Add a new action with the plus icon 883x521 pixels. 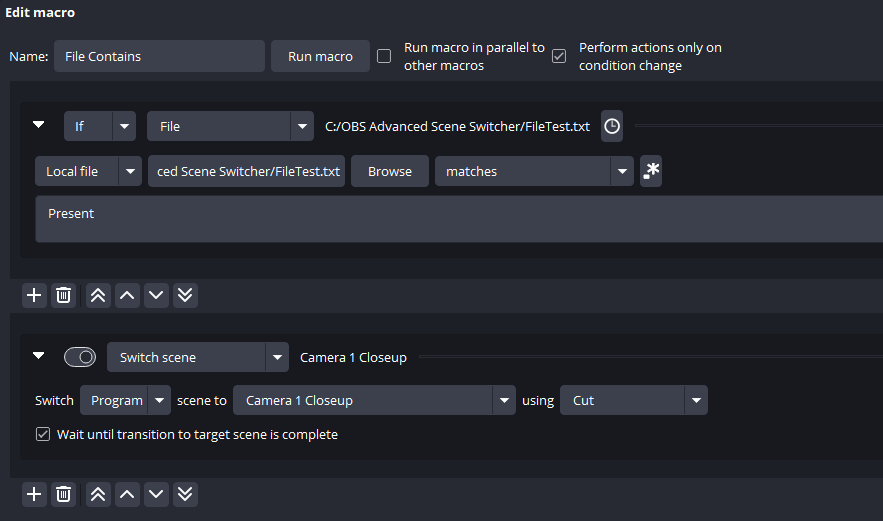[x=34, y=495]
